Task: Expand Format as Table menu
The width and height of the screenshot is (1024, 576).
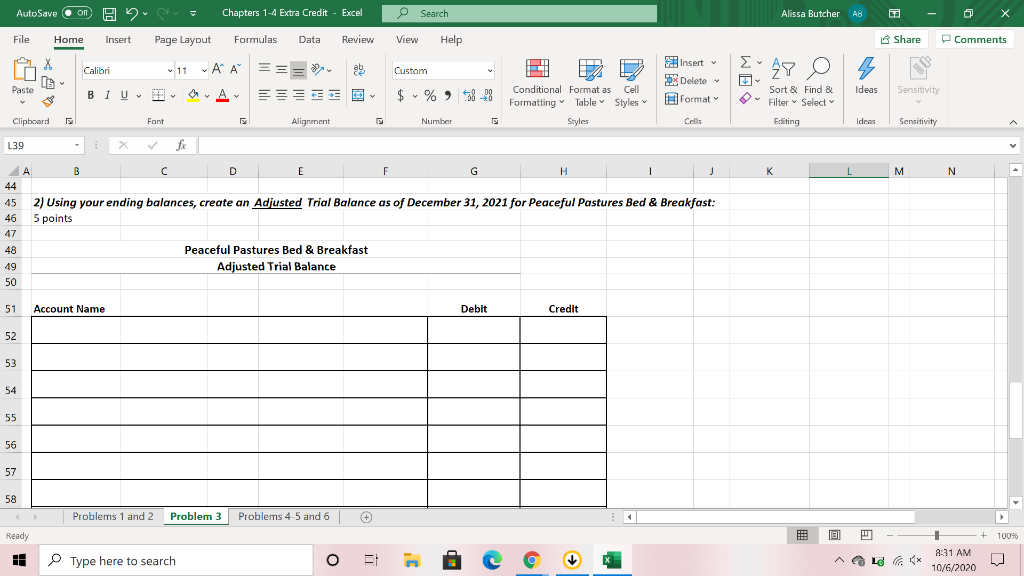Action: click(590, 83)
